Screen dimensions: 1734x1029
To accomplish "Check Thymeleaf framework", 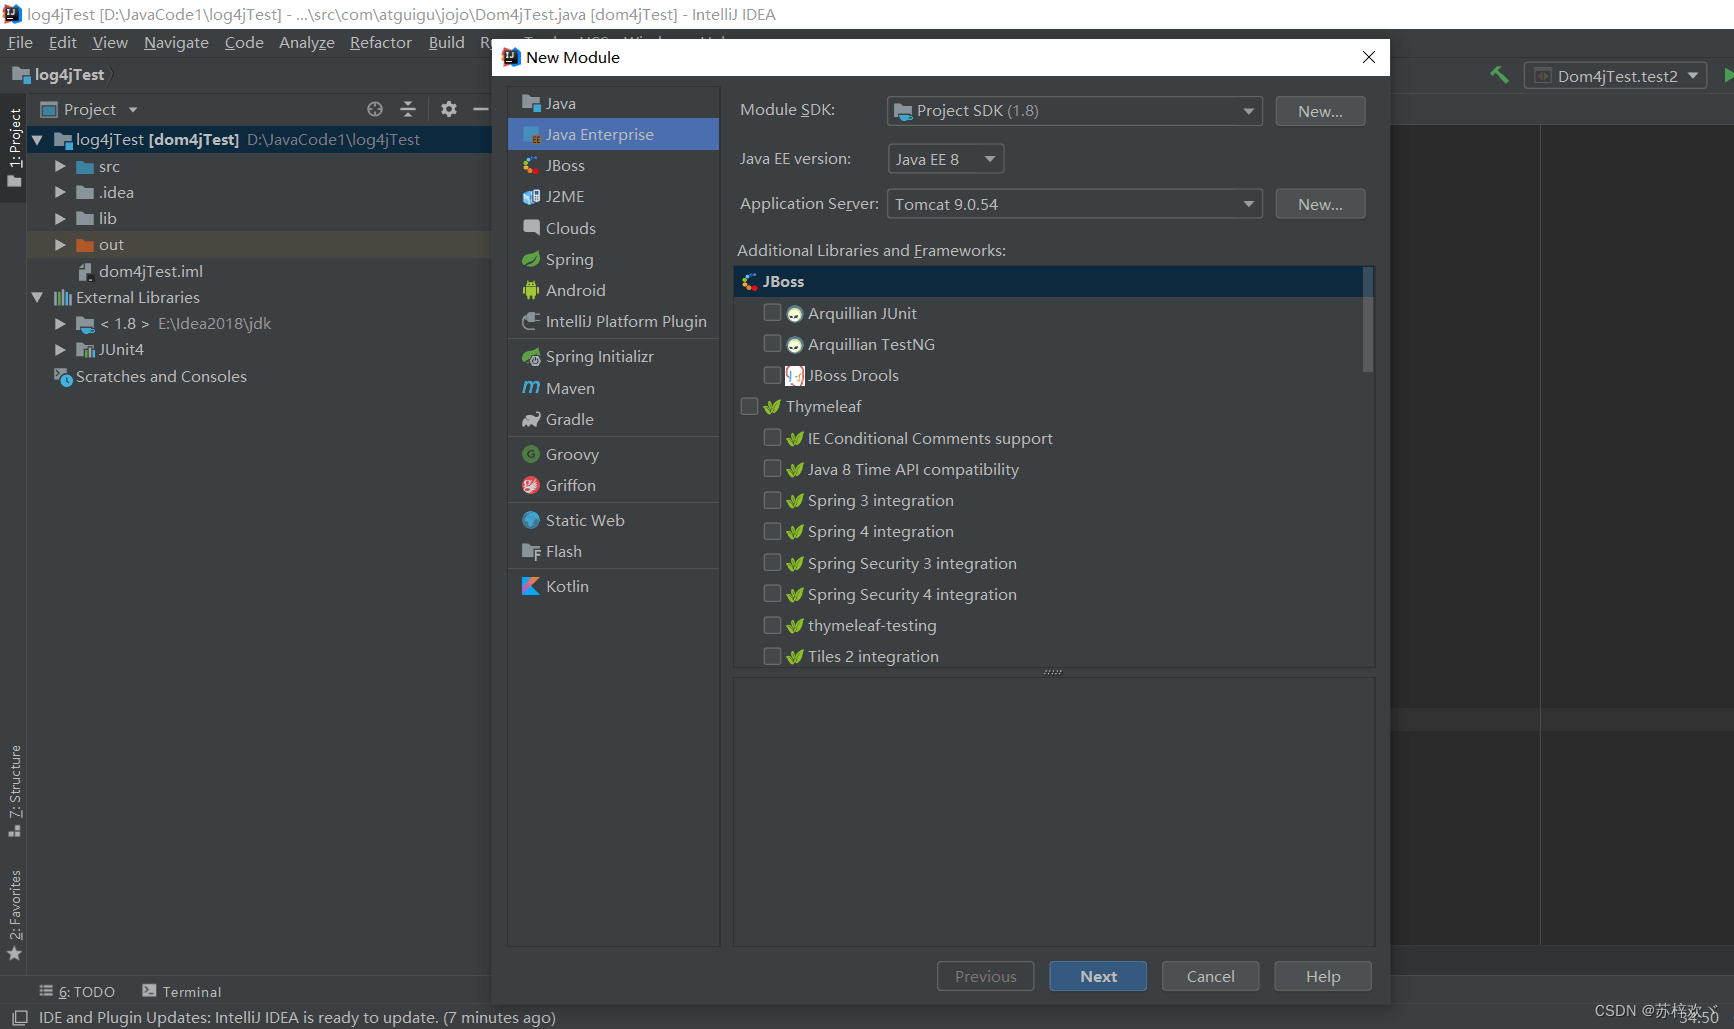I will click(x=749, y=406).
